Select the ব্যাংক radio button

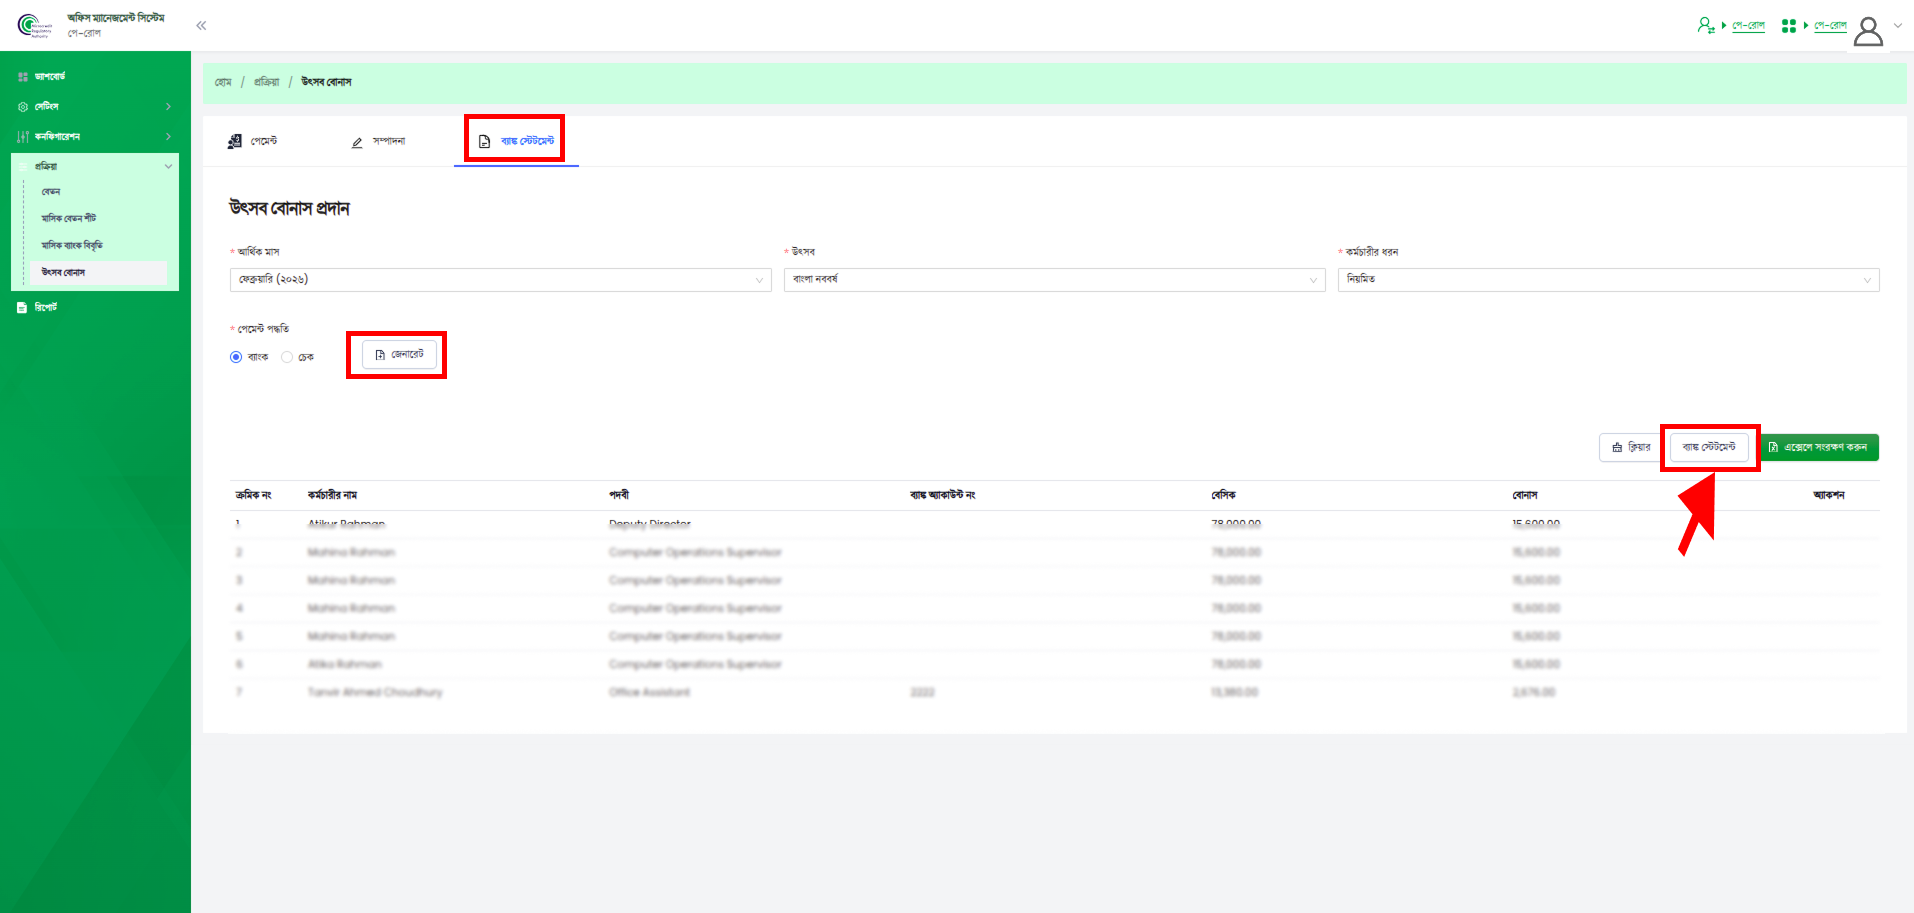coord(236,357)
